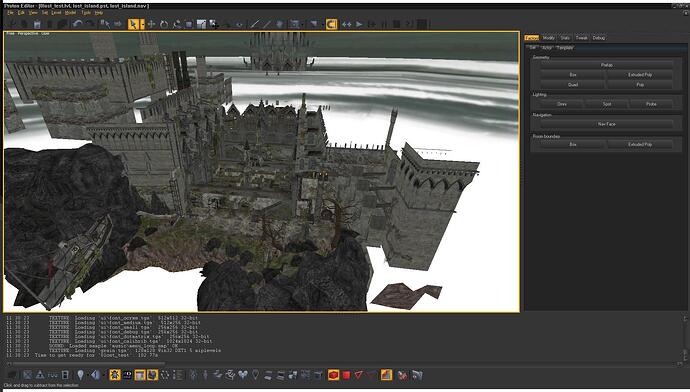Image resolution: width=690 pixels, height=392 pixels.
Task: Choose the Move tool with four-way arrows
Action: 151,24
